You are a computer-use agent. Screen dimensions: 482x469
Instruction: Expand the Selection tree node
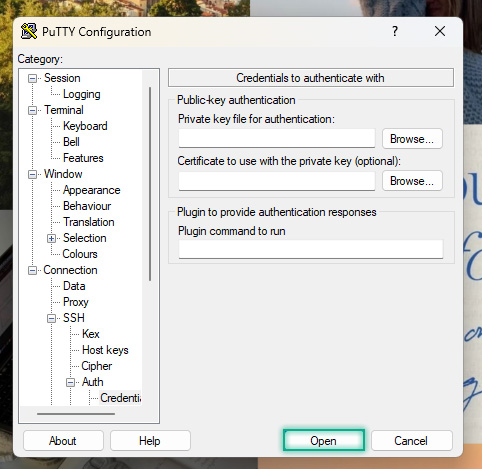coord(51,238)
